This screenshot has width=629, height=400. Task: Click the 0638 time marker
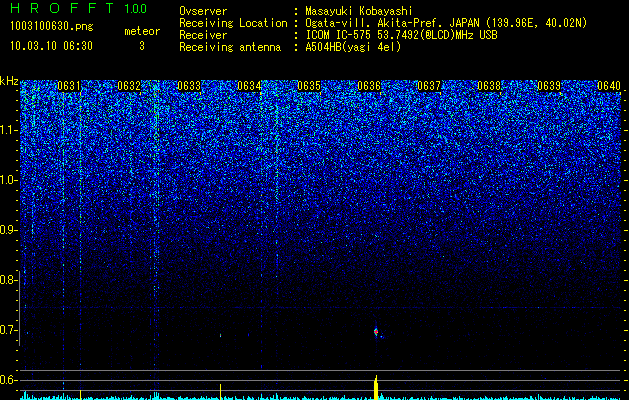click(x=489, y=86)
